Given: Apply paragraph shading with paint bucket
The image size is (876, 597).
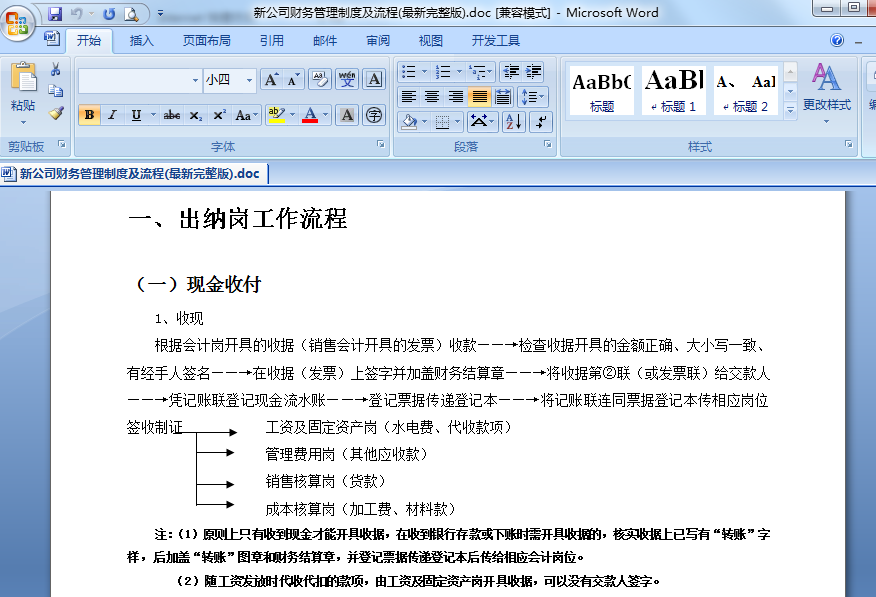Looking at the screenshot, I should 410,122.
